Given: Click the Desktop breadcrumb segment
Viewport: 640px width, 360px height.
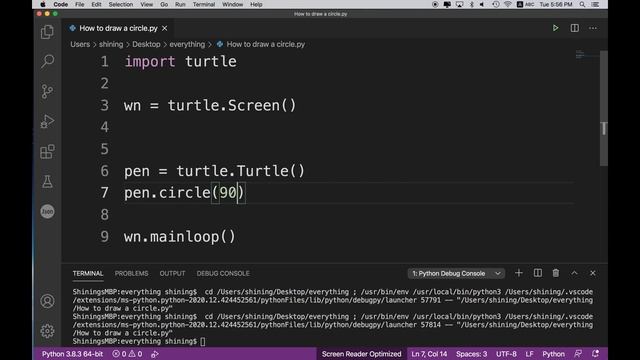Looking at the screenshot, I should click(x=146, y=44).
